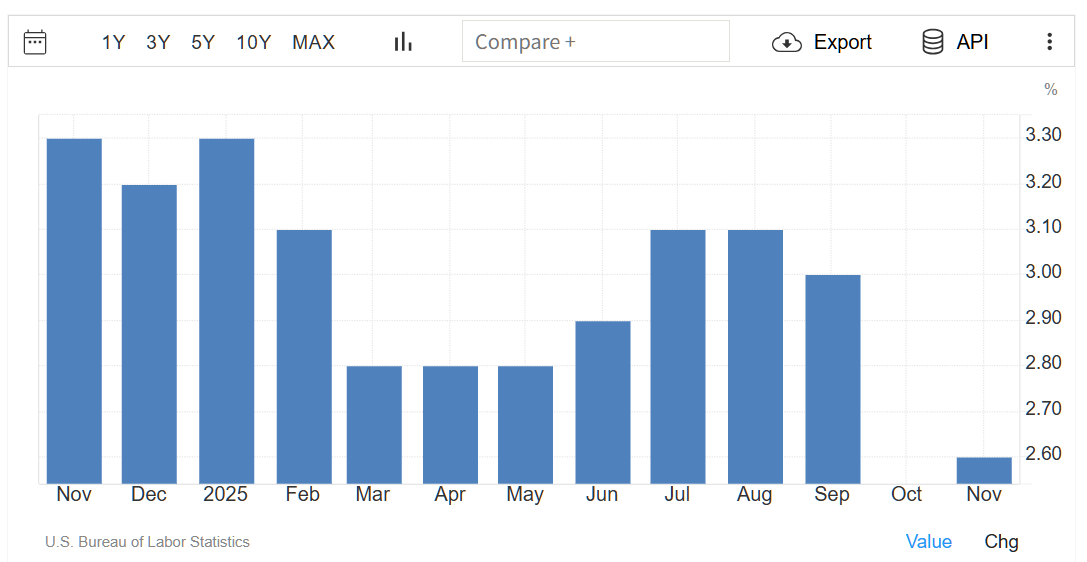Click the Jun bar in chart

point(603,402)
